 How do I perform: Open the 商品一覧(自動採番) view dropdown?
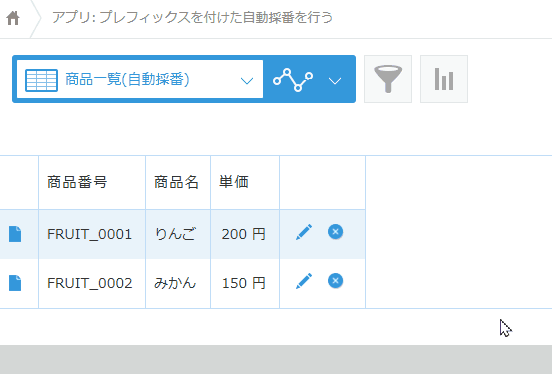(140, 79)
